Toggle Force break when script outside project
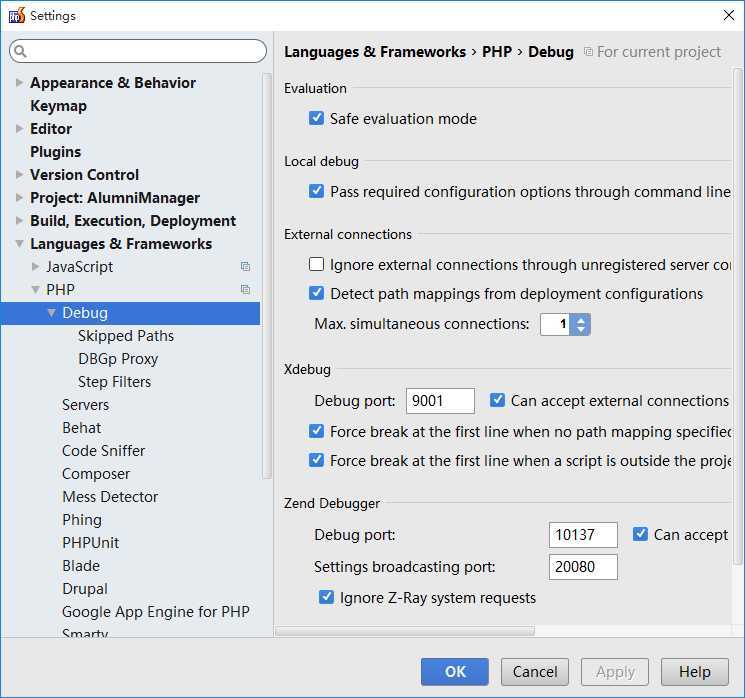 (x=316, y=460)
